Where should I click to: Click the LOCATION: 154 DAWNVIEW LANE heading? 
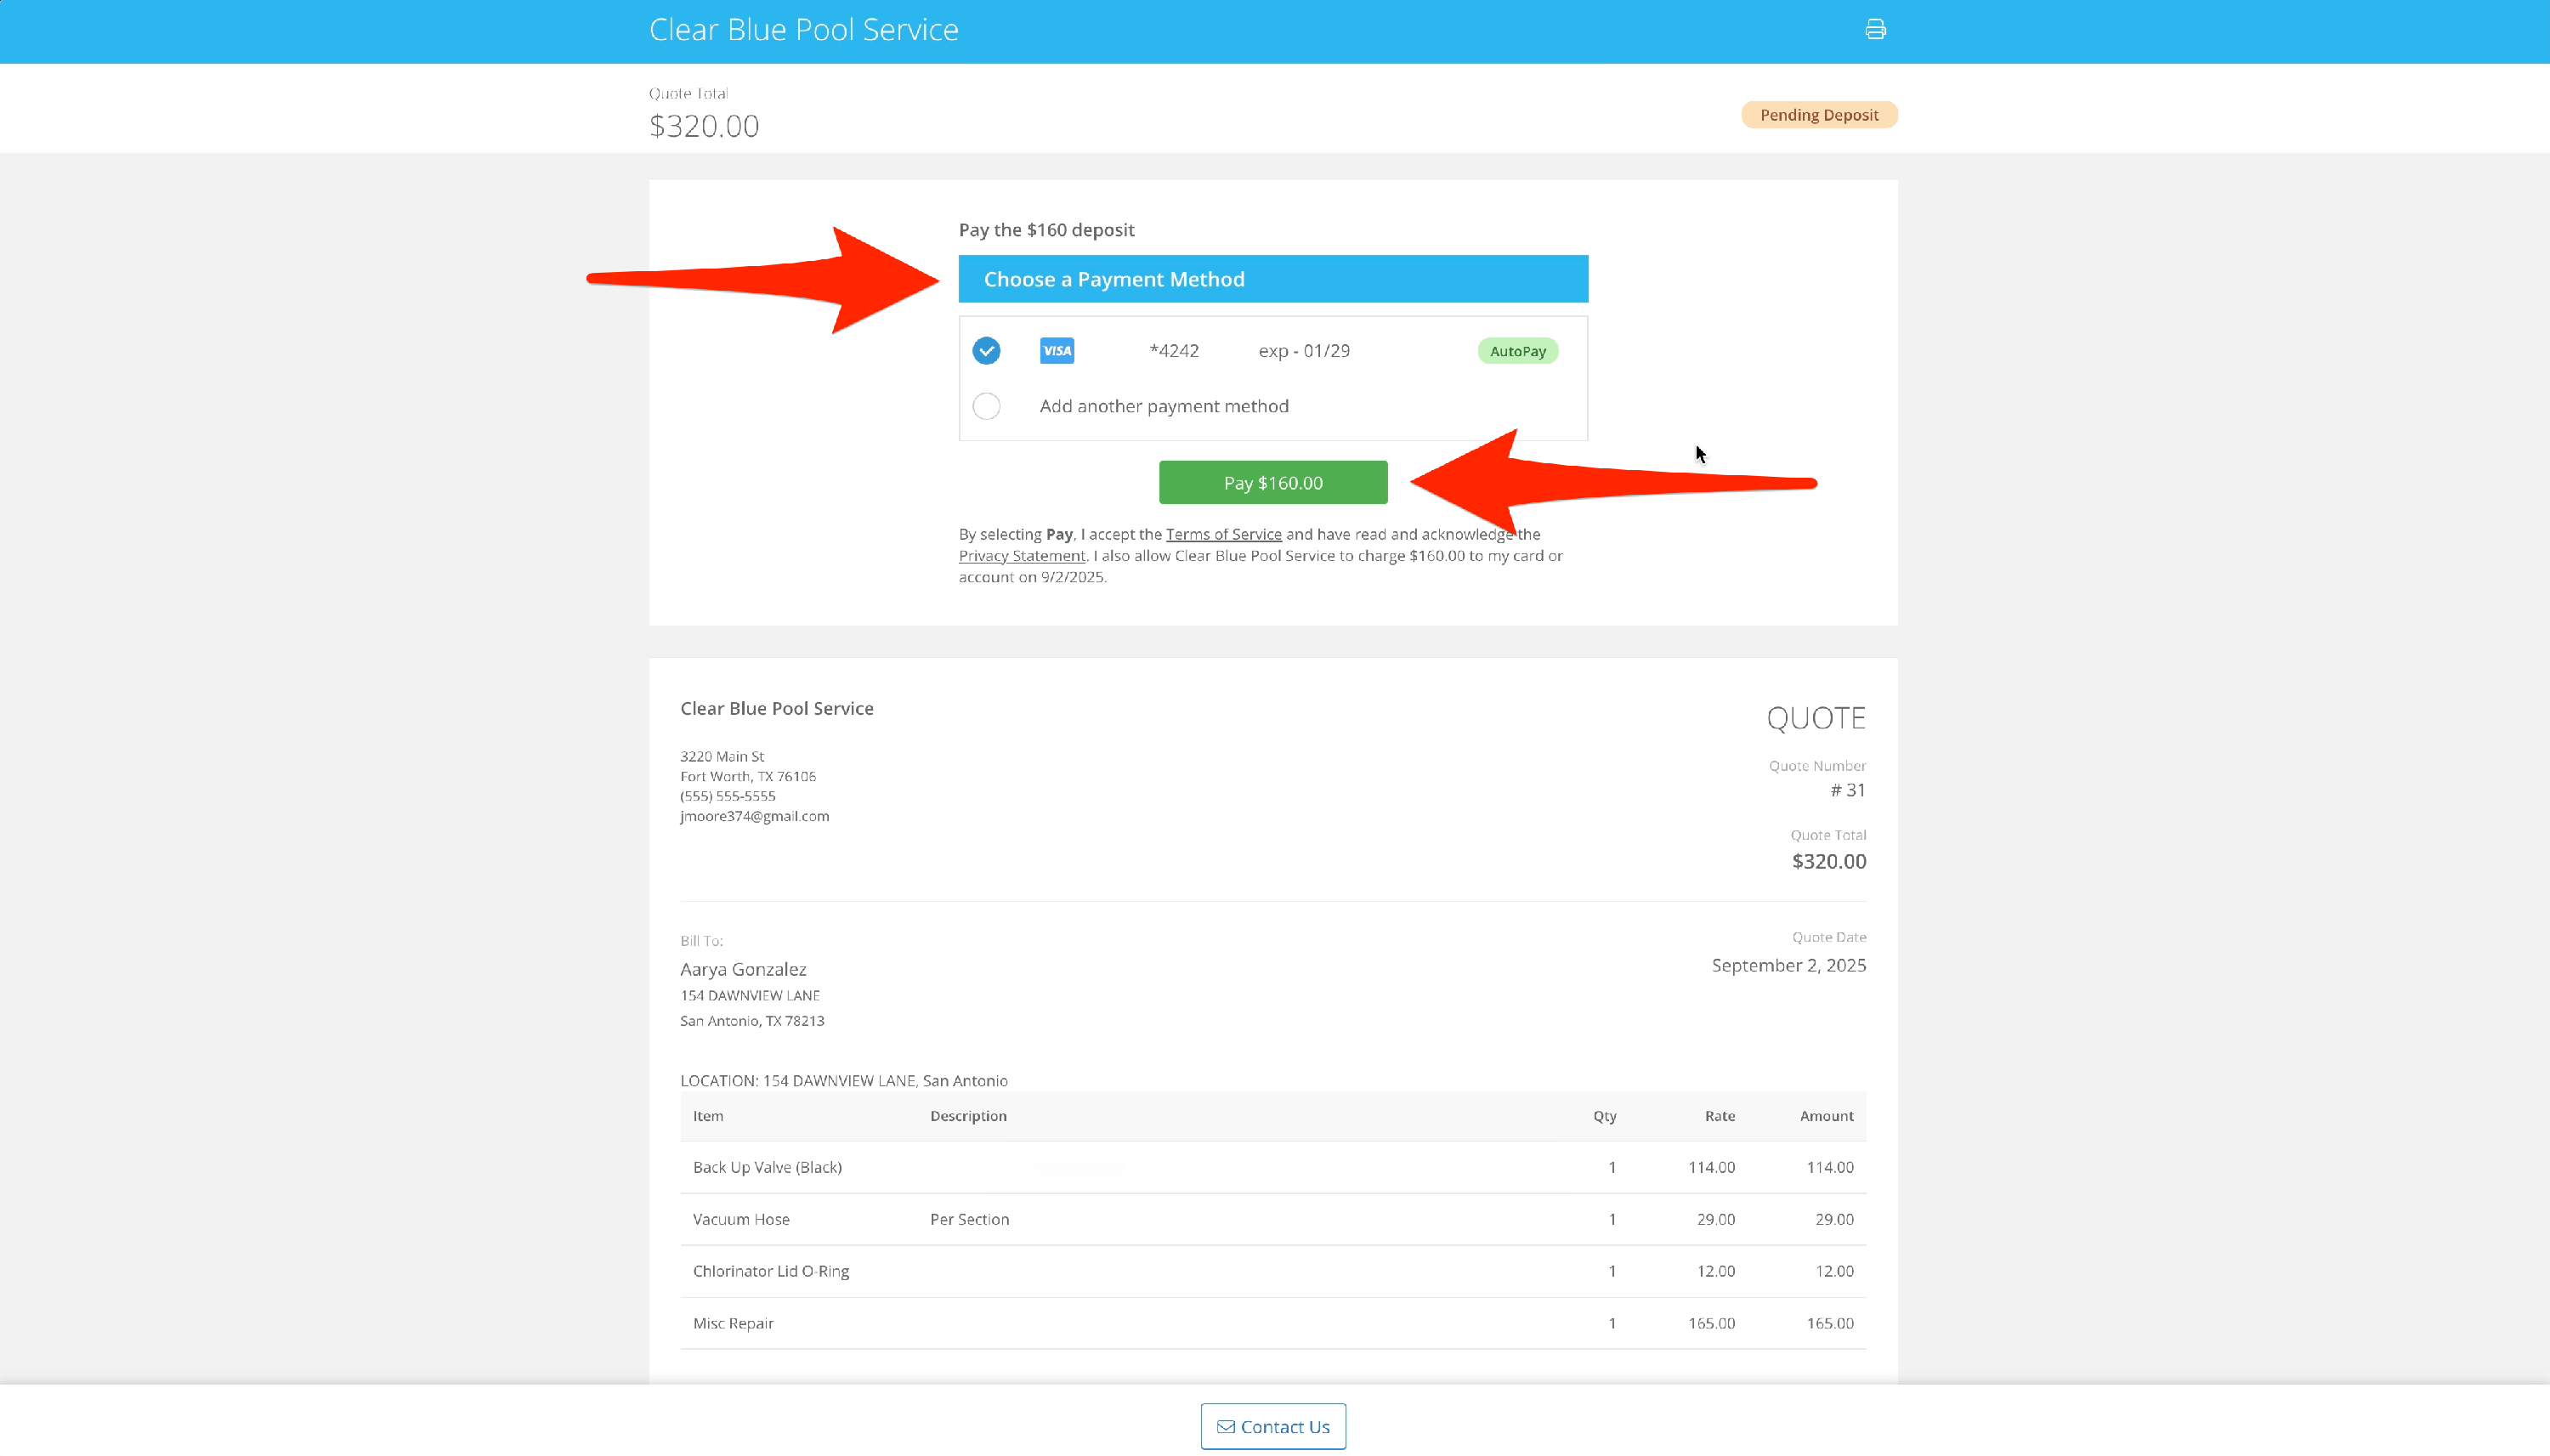click(x=844, y=1081)
